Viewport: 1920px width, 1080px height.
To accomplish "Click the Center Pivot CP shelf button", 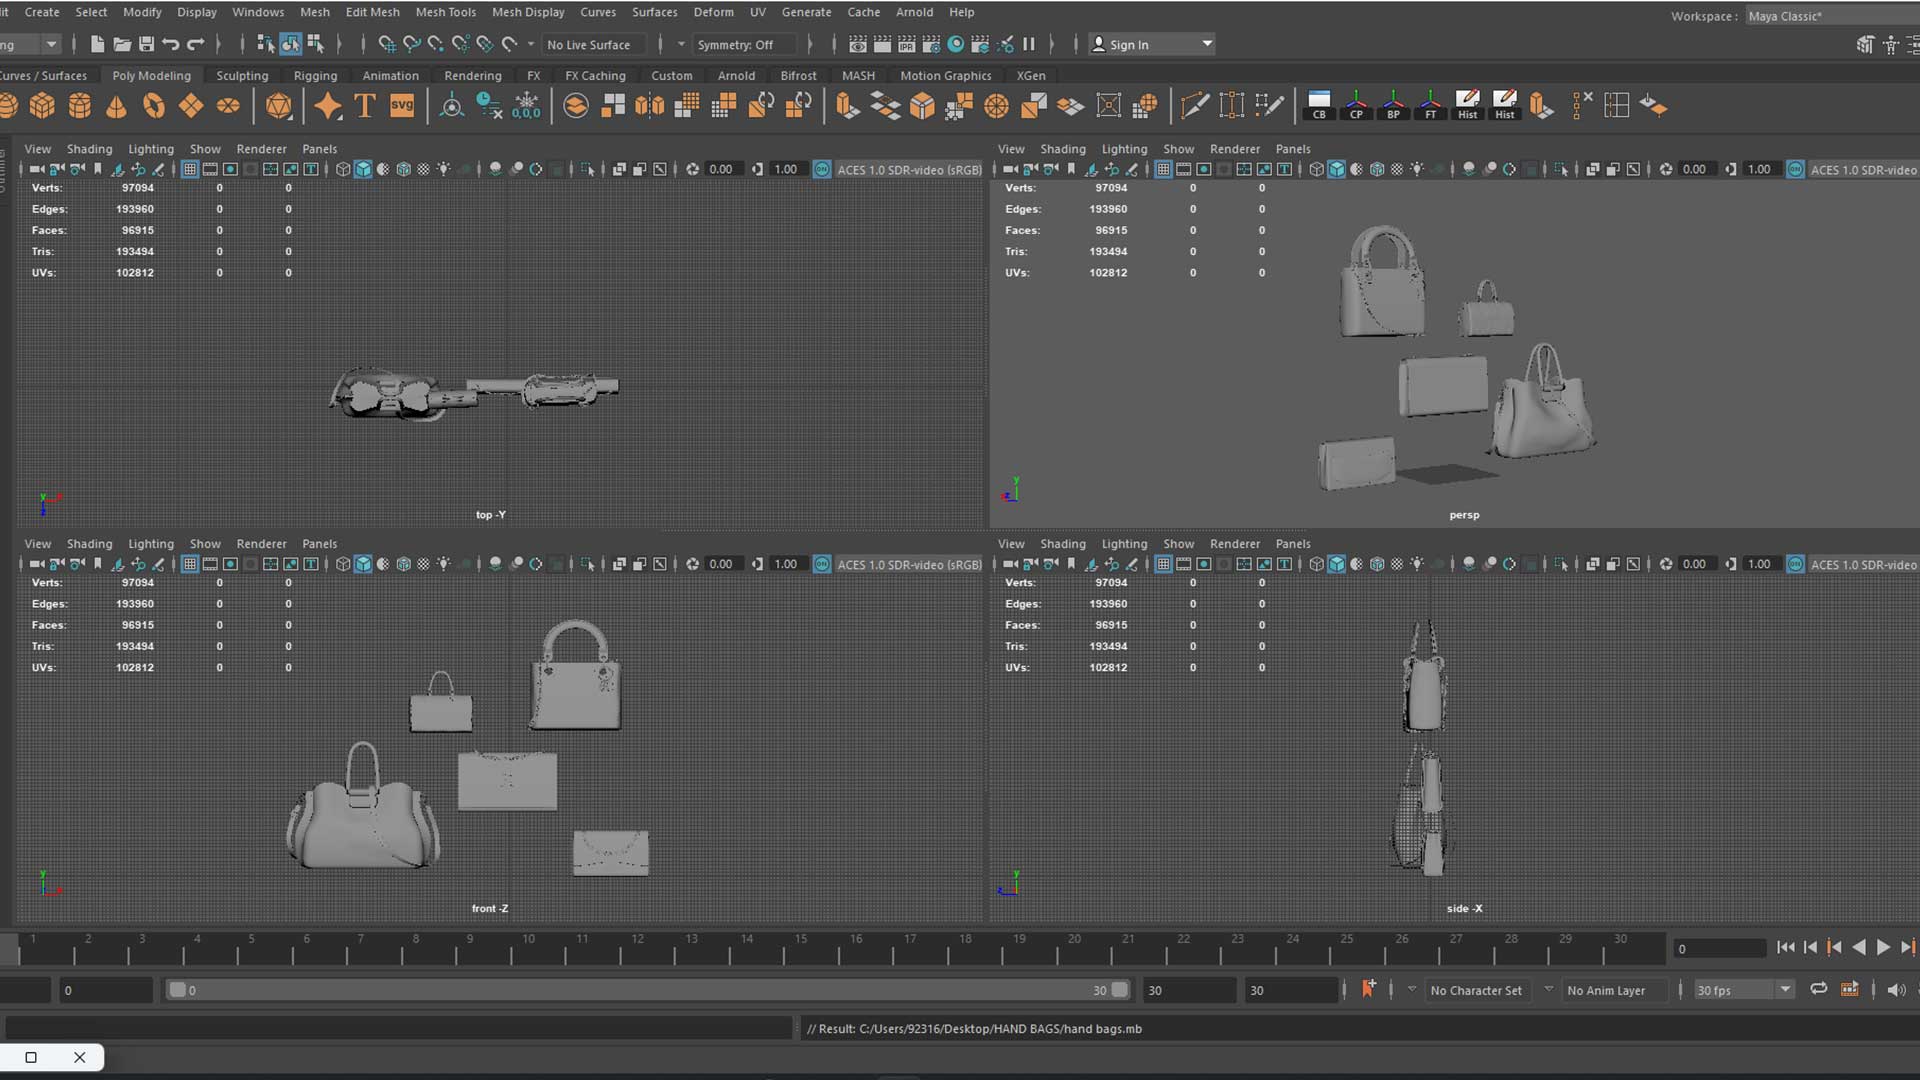I will pyautogui.click(x=1356, y=106).
